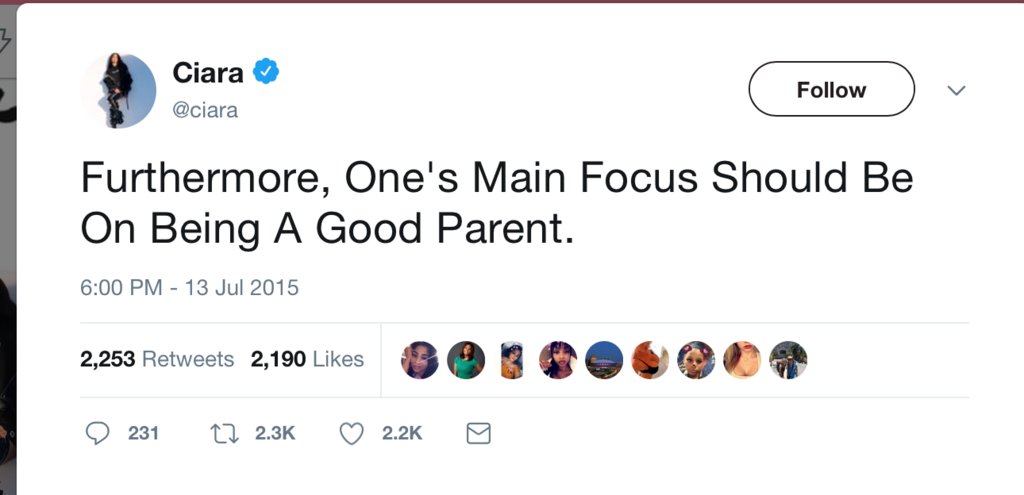Click the tweet text about being a good parent
Viewport: 1024px width, 495px height.
tap(496, 203)
